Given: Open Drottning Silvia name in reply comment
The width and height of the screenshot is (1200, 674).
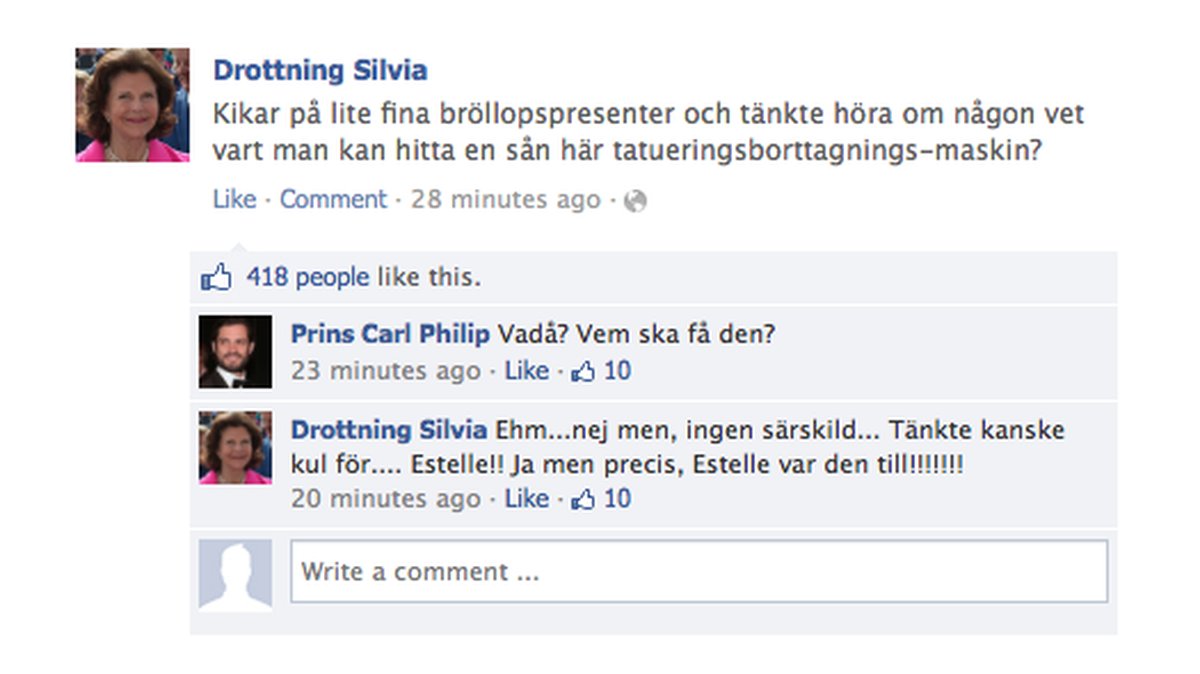Looking at the screenshot, I should coord(389,431).
